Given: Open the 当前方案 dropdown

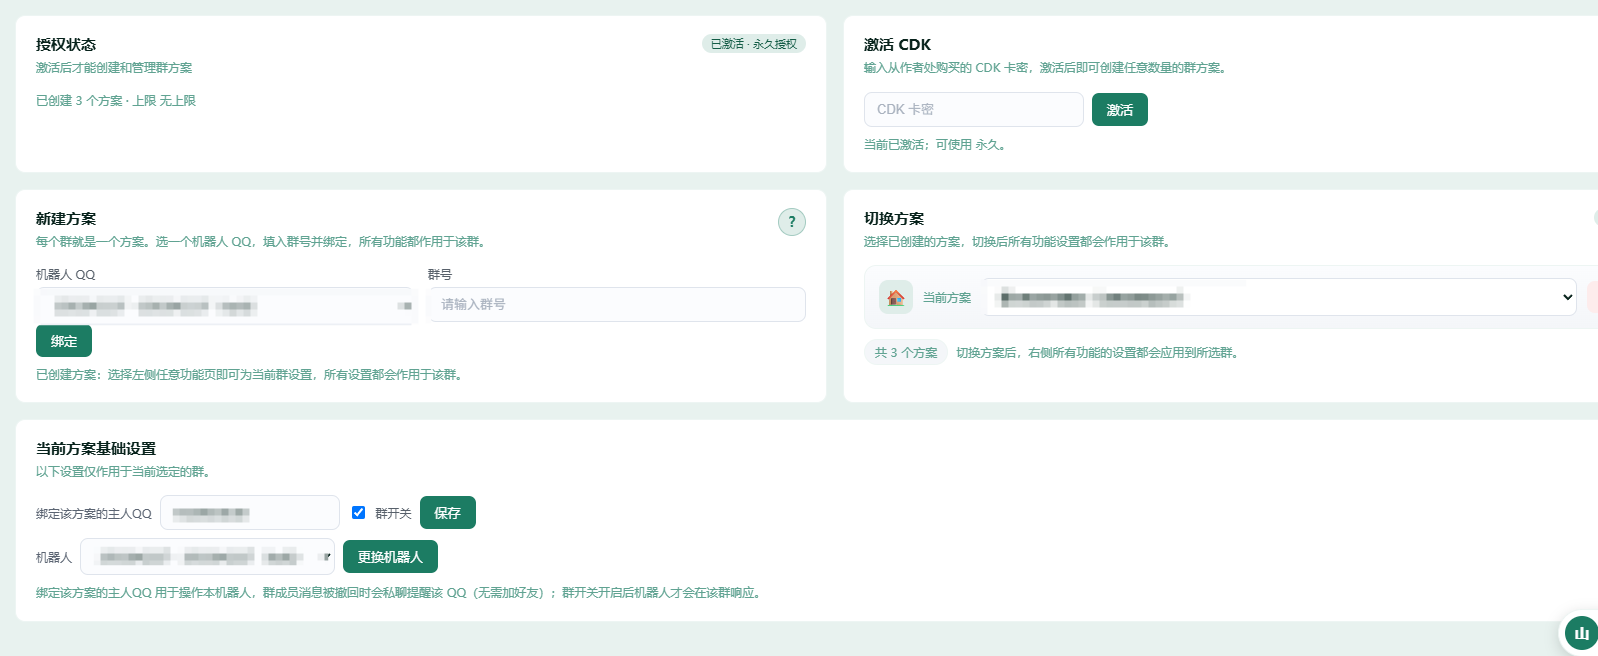Looking at the screenshot, I should click(1280, 297).
